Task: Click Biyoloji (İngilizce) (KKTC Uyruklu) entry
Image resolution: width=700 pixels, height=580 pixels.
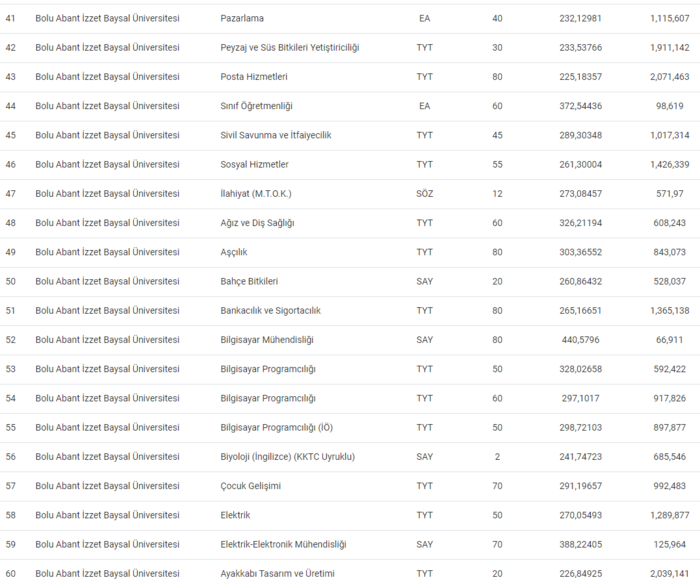Action: (x=287, y=457)
